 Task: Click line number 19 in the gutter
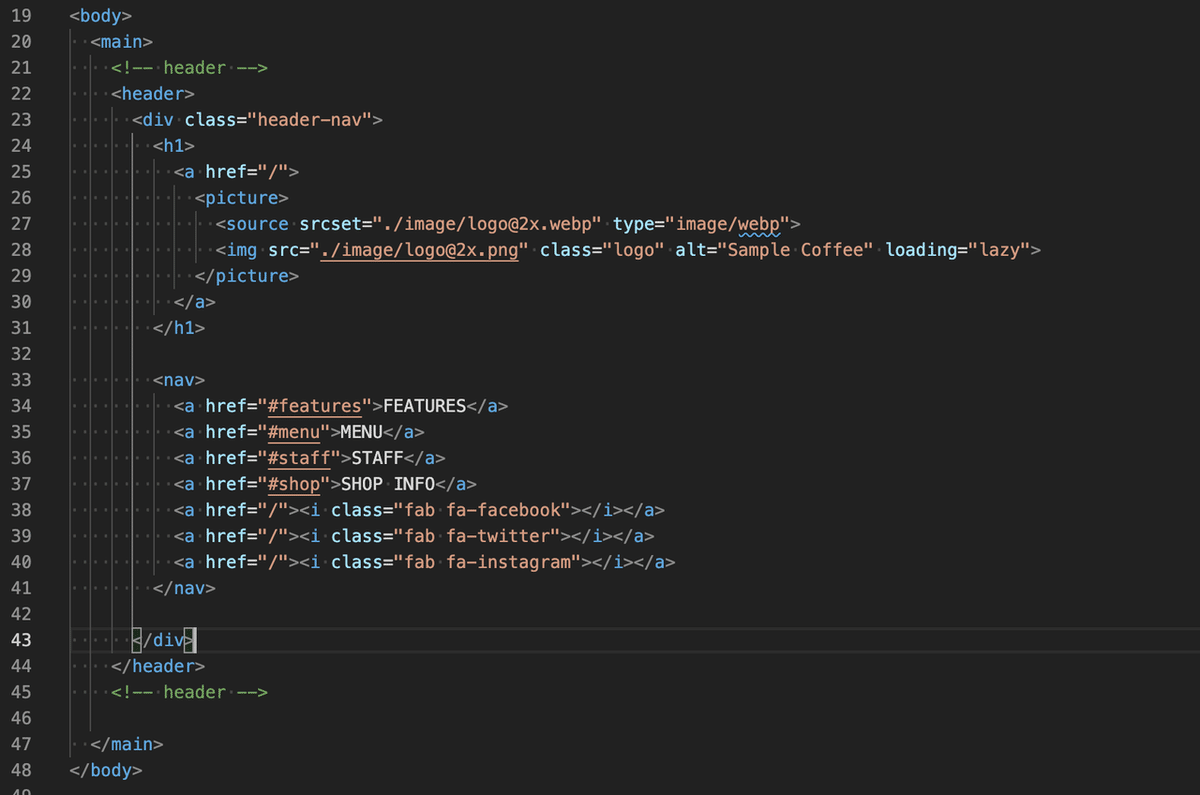21,16
